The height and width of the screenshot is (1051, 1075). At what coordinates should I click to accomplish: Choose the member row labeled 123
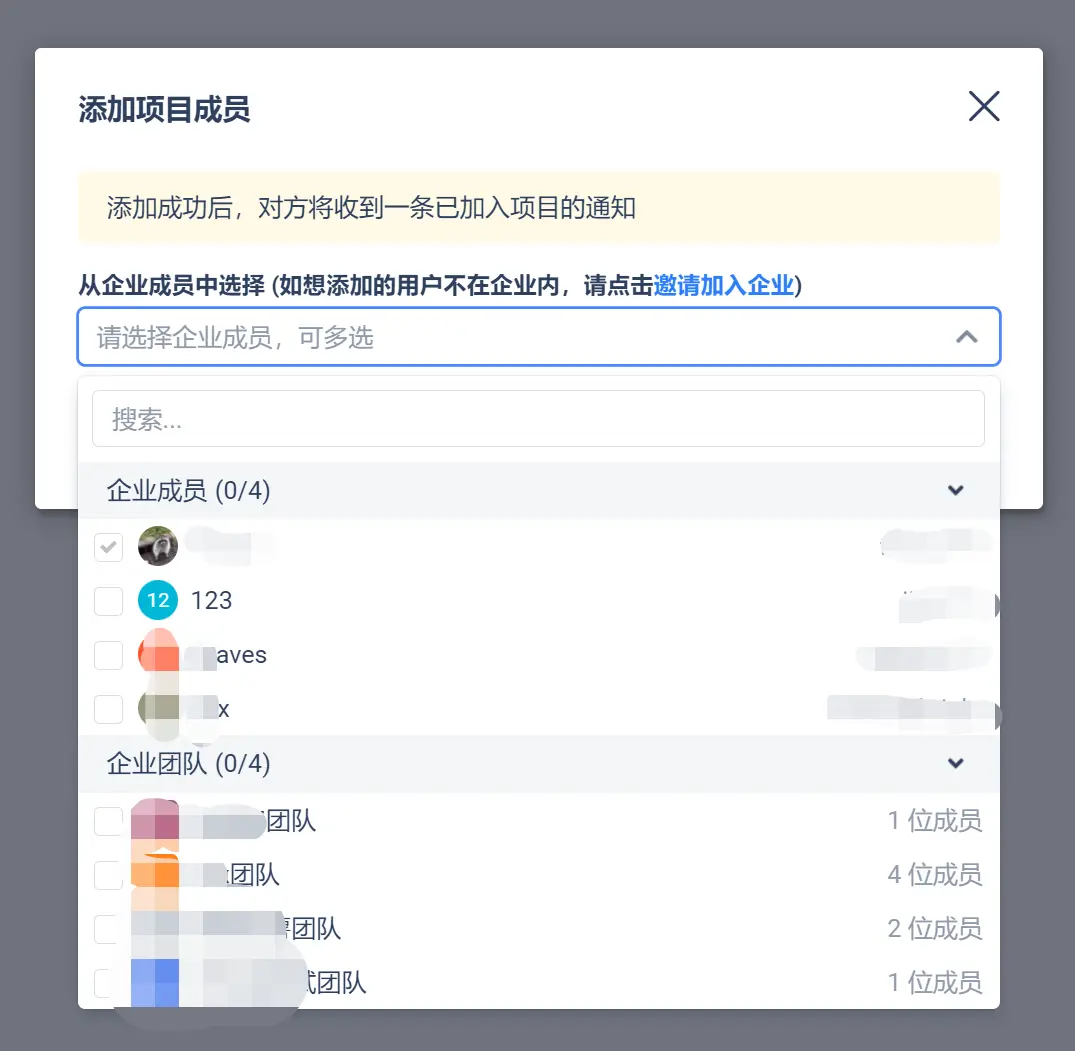tap(539, 601)
